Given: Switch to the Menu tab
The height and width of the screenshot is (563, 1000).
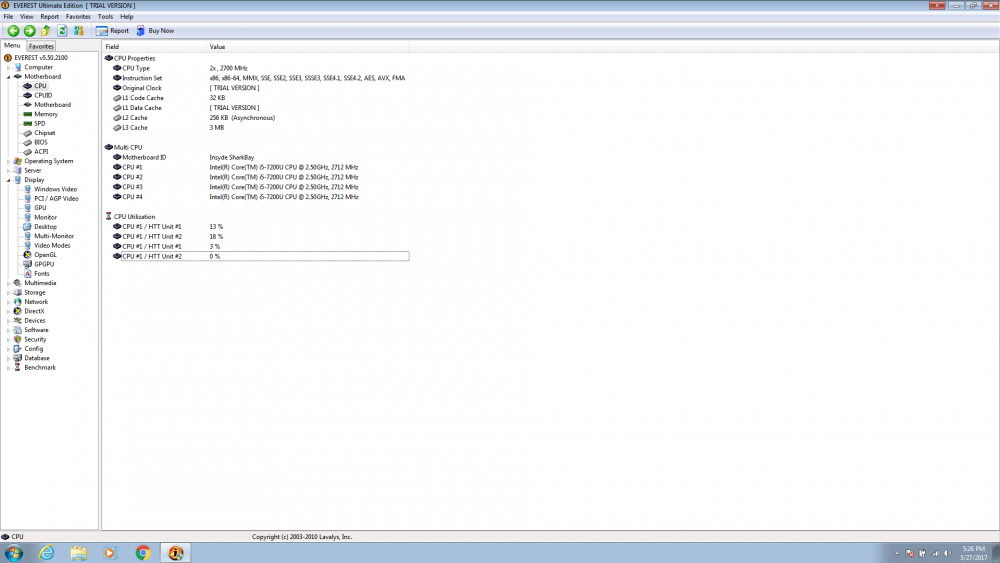Looking at the screenshot, I should [x=12, y=45].
